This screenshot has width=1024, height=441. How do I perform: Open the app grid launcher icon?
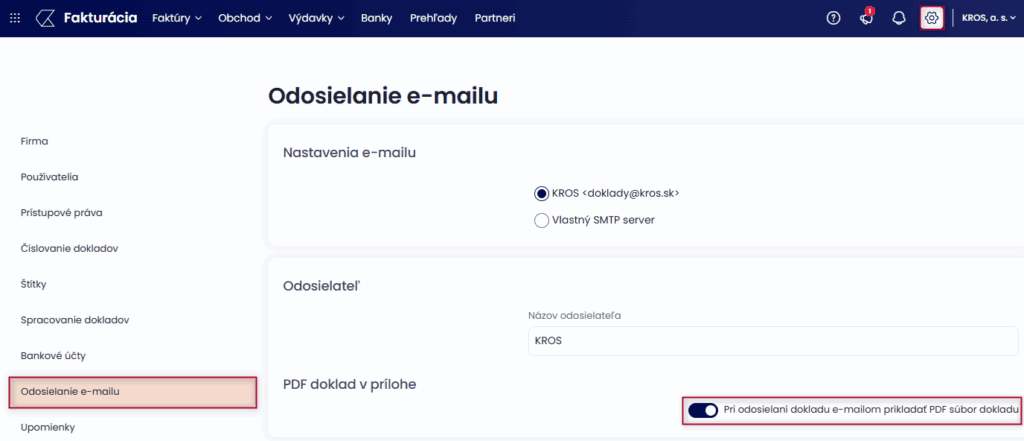coord(14,18)
